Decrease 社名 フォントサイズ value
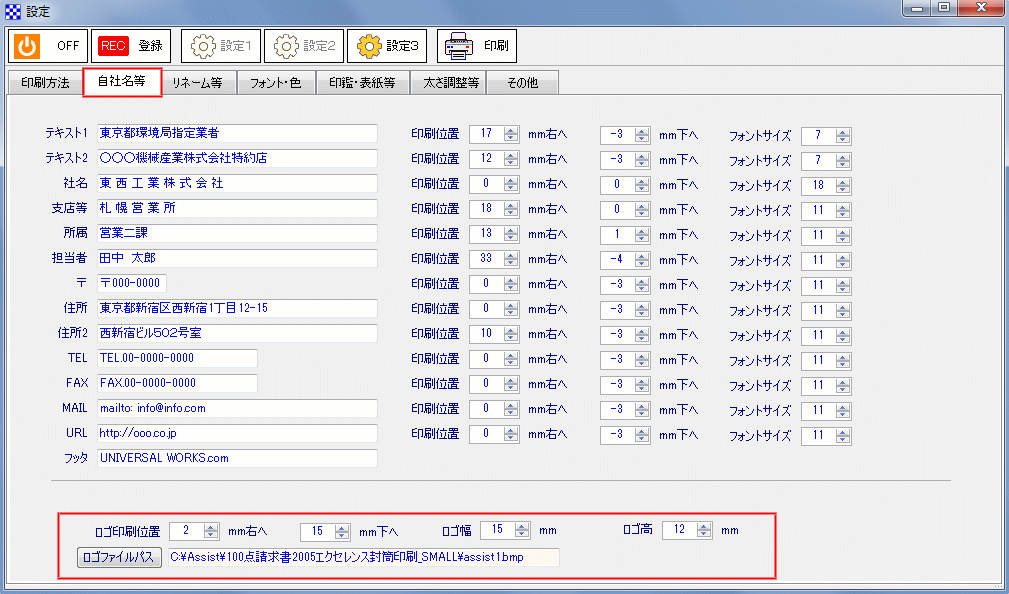This screenshot has height=594, width=1009. point(843,188)
